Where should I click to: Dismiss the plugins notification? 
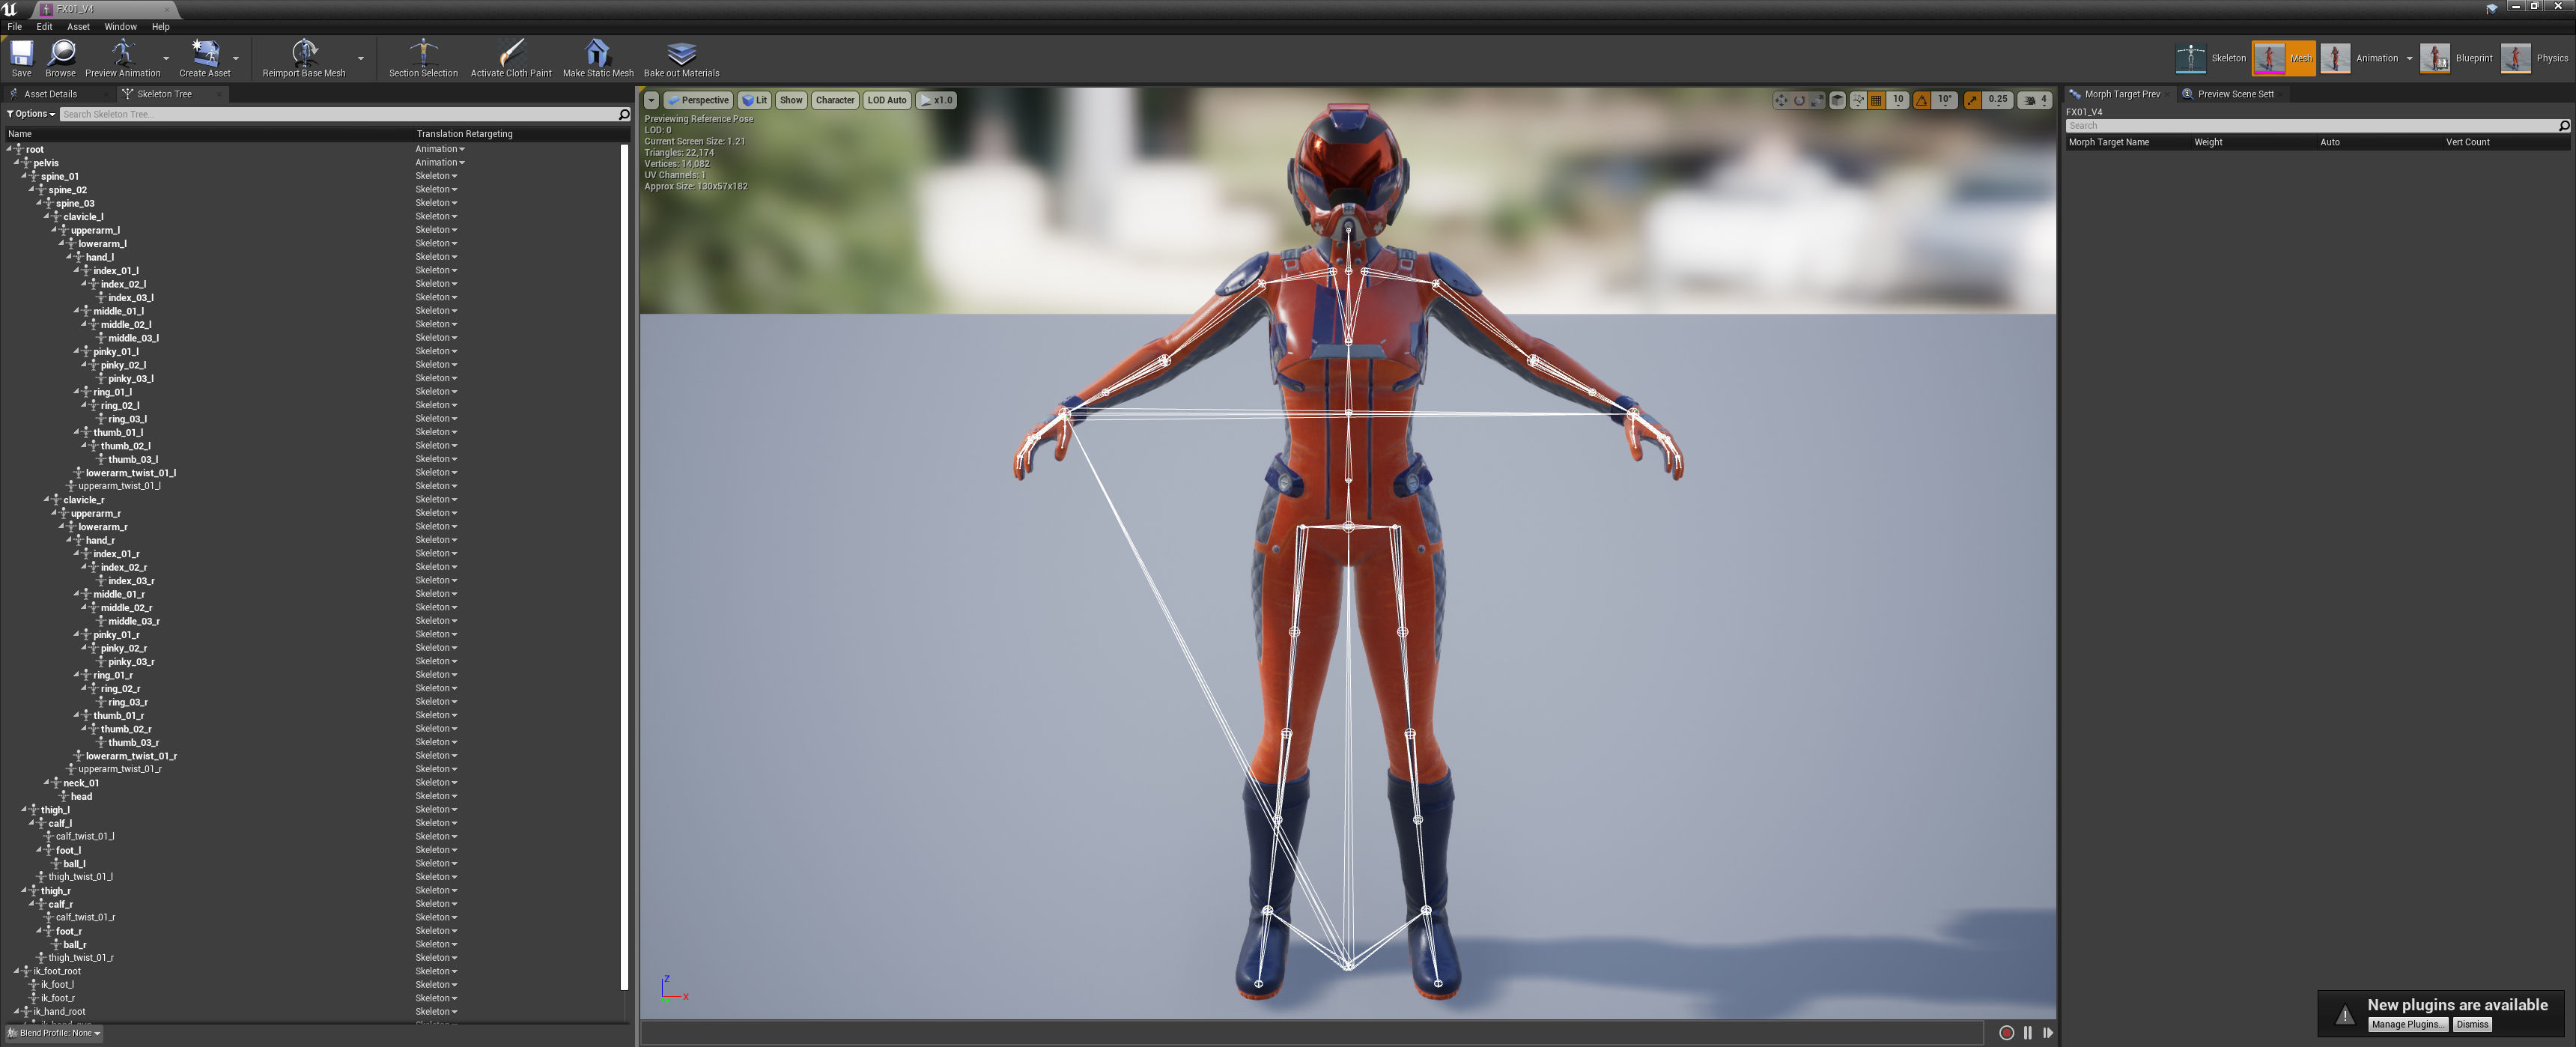2472,1024
